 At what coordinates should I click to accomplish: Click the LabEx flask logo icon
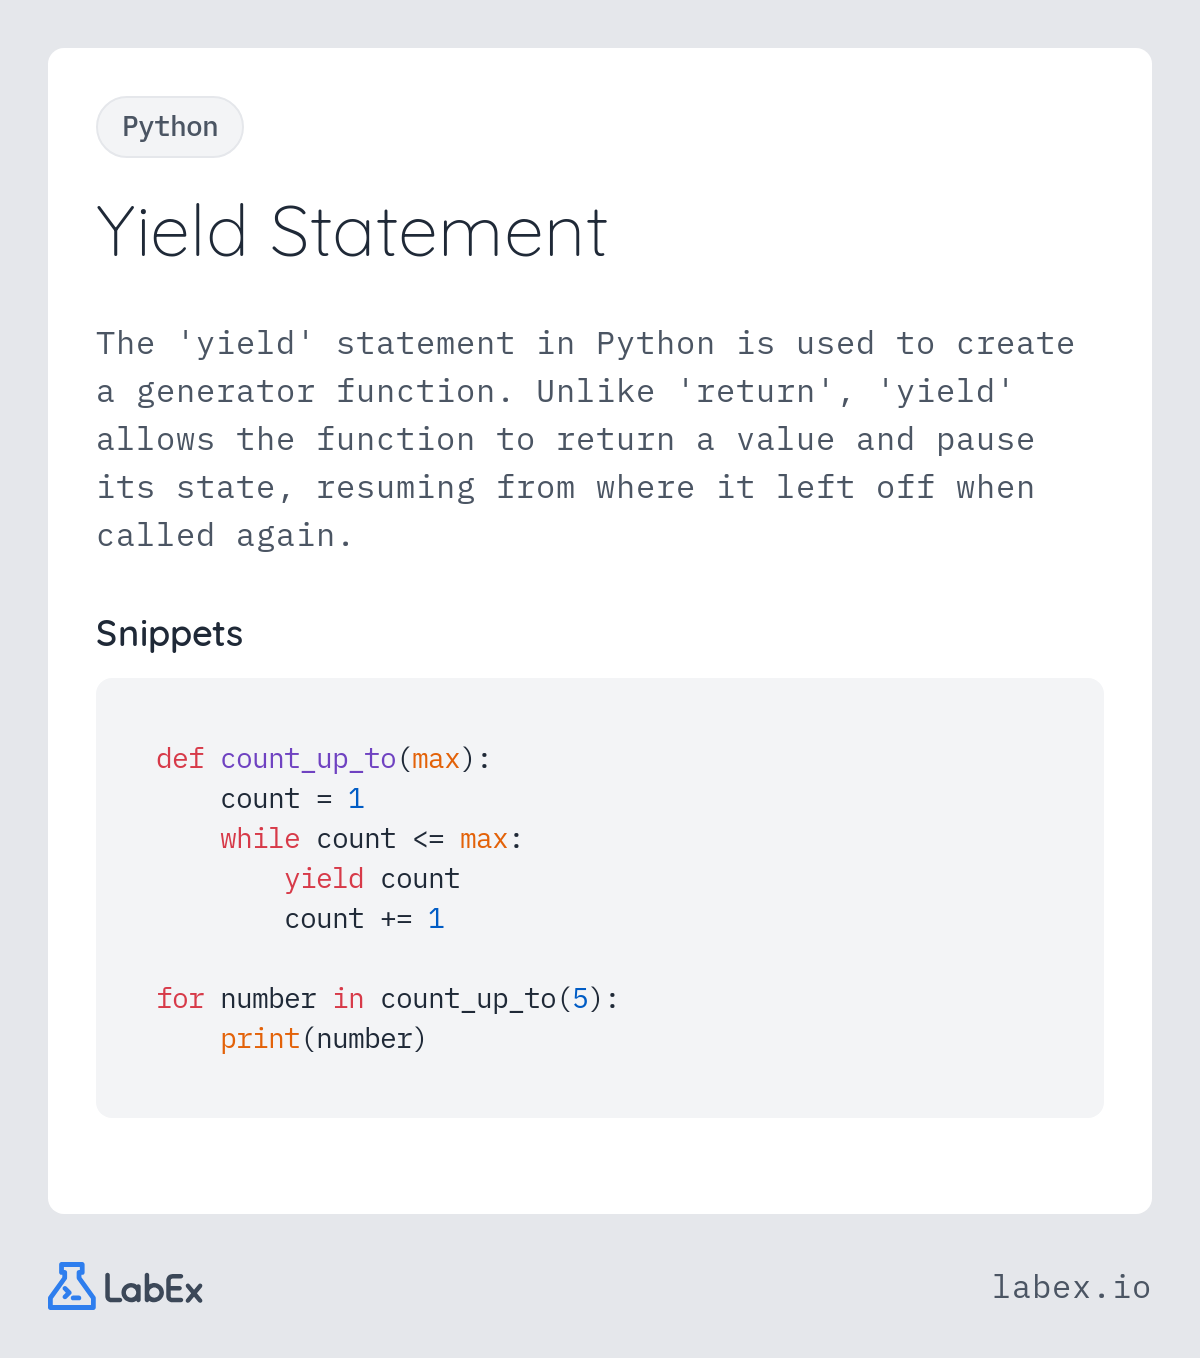tap(71, 1287)
